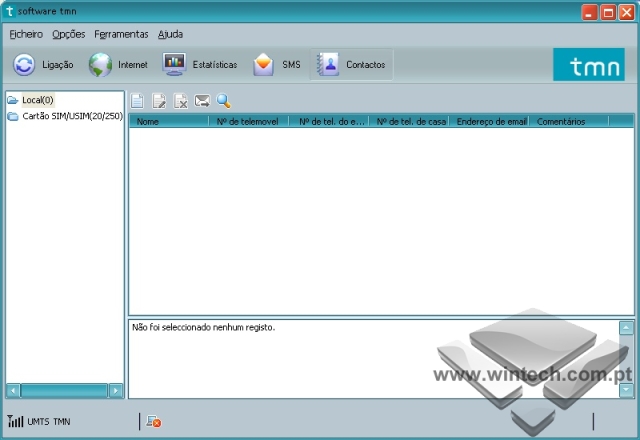The width and height of the screenshot is (640, 440).
Task: Click the send message envelope icon
Action: tap(202, 100)
